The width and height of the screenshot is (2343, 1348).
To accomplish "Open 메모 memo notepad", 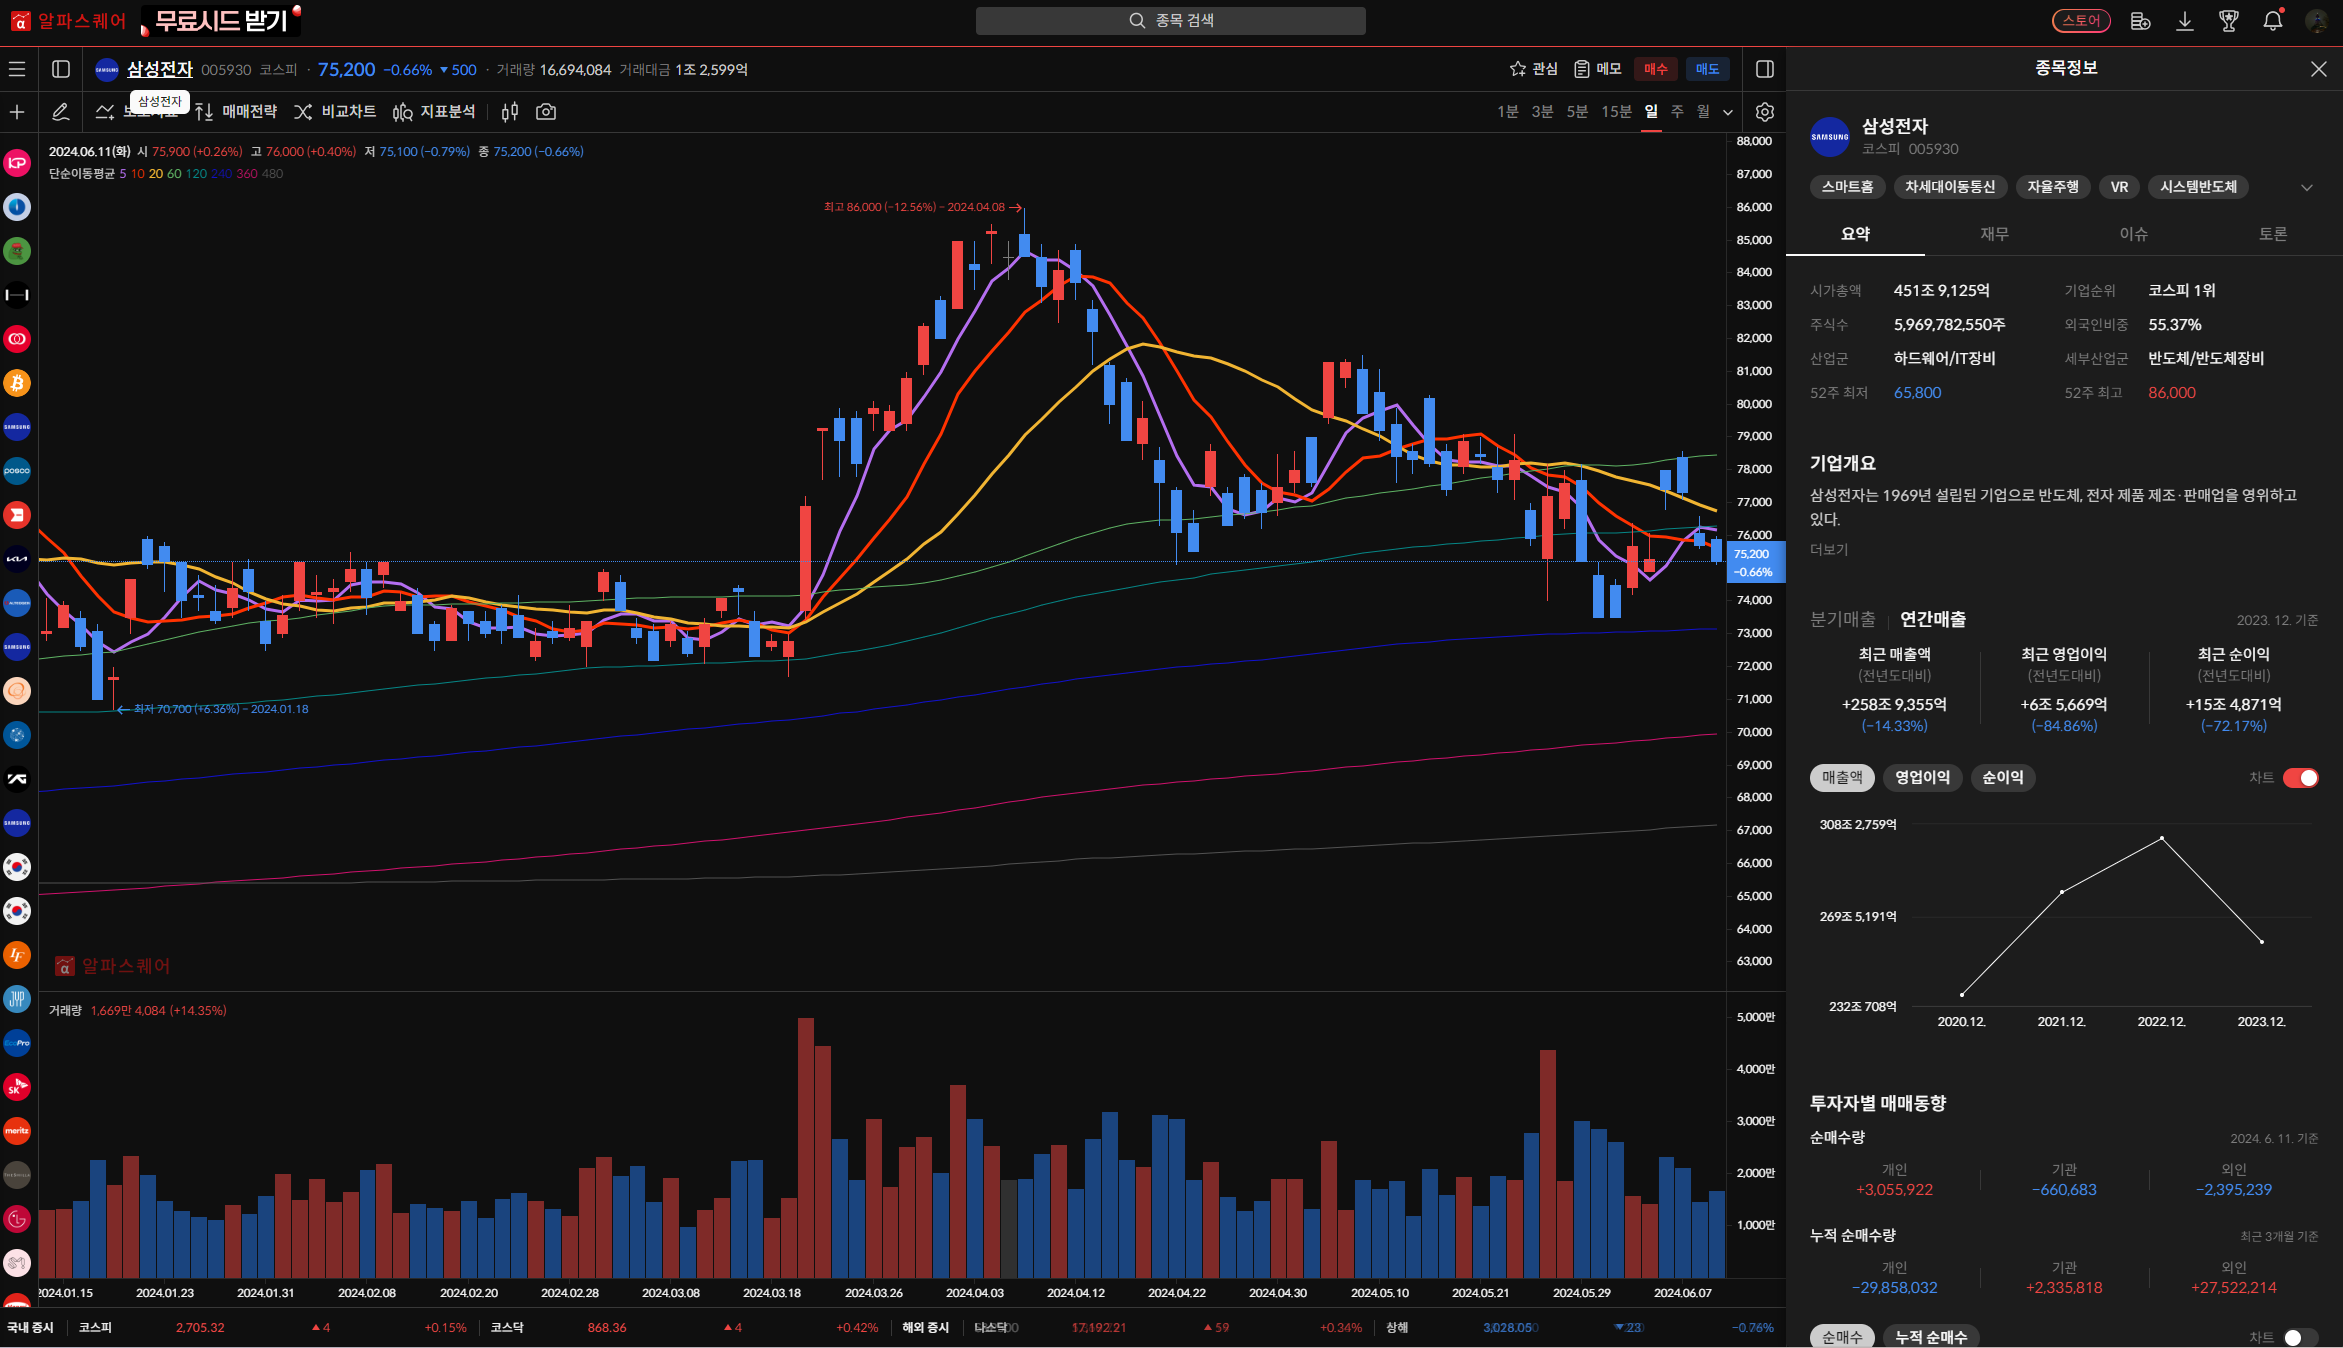I will tap(1598, 69).
